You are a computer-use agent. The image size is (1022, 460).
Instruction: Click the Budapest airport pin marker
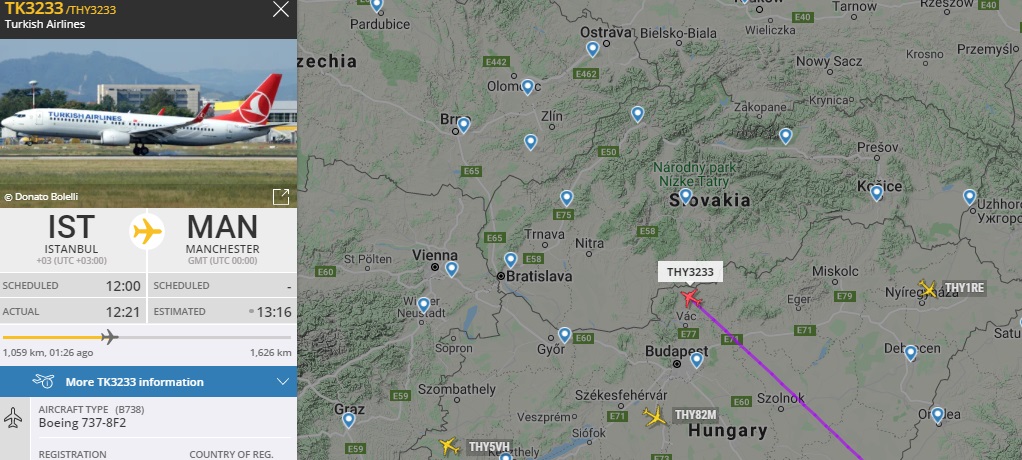point(697,360)
